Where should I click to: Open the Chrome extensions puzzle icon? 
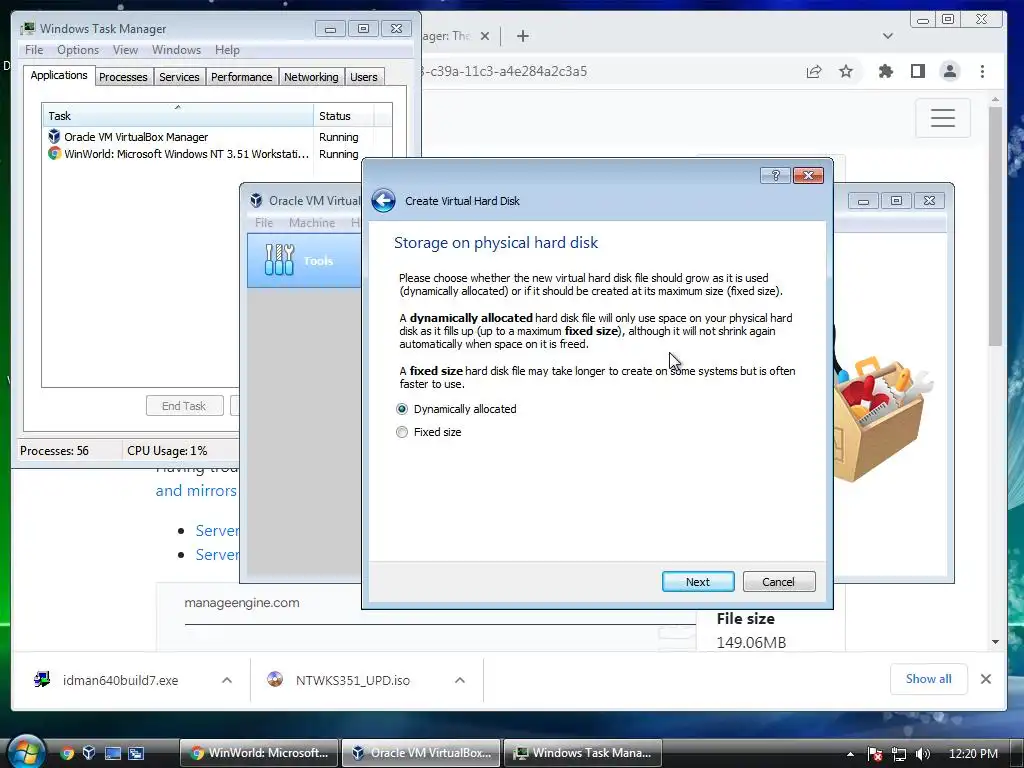pos(886,71)
